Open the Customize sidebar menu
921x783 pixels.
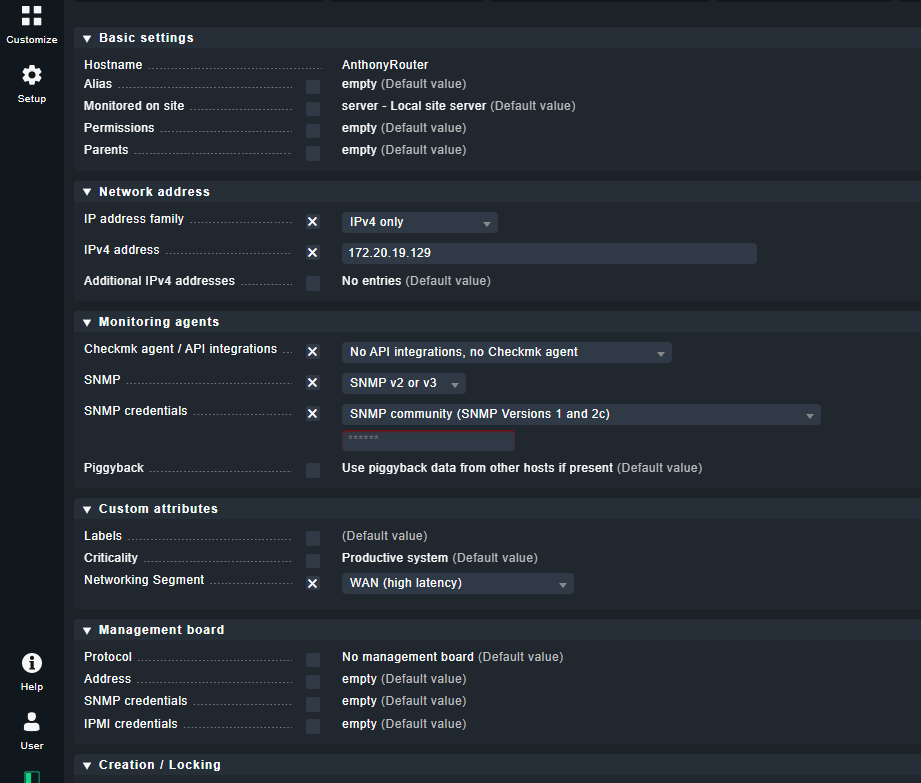click(x=31, y=24)
